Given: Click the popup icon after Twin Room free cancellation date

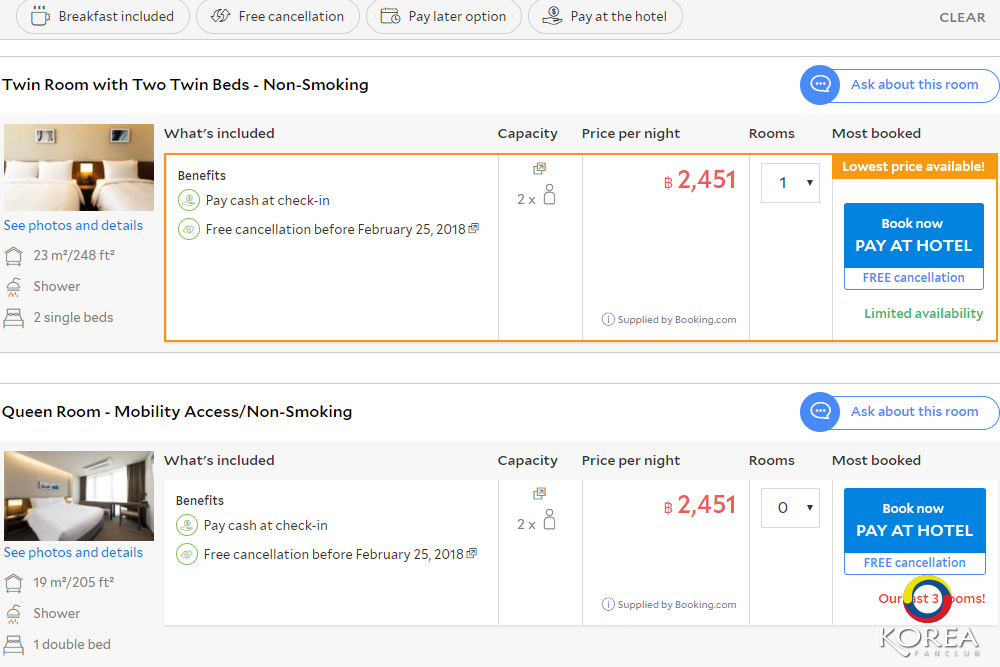Looking at the screenshot, I should click(474, 229).
